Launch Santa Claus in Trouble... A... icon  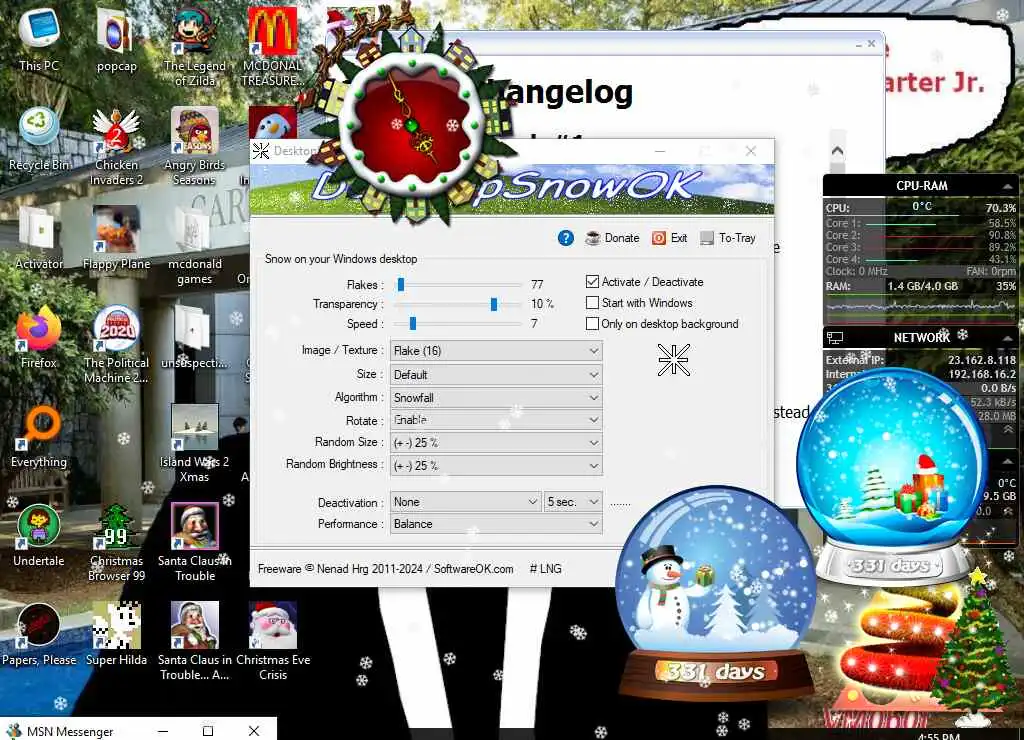(195, 641)
